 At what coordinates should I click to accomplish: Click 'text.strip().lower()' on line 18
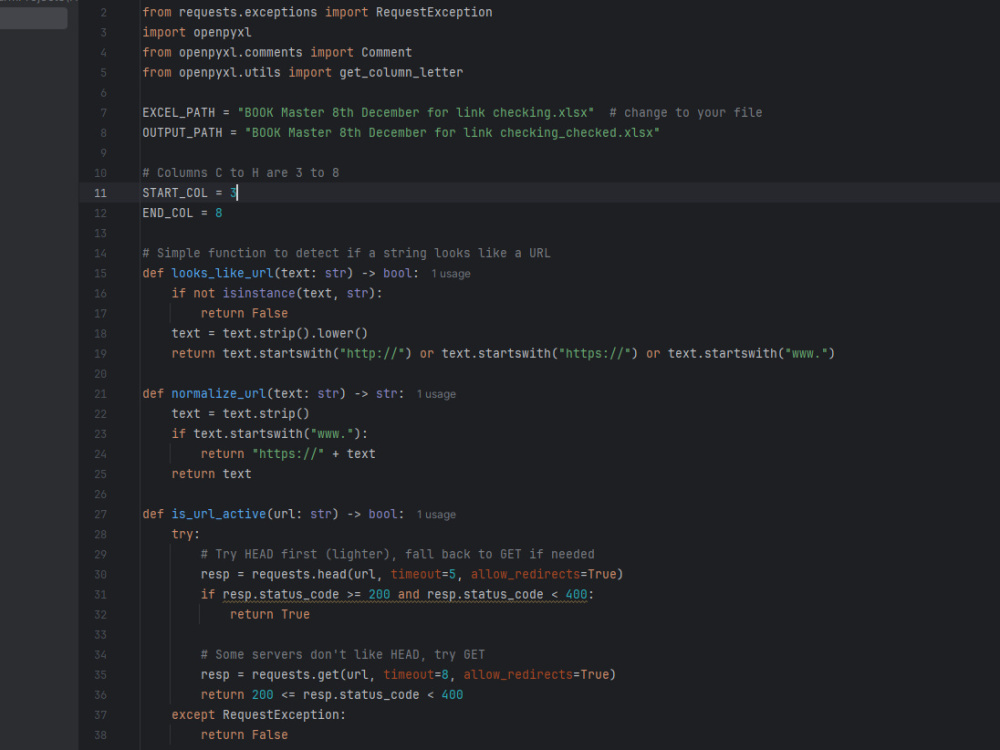click(295, 334)
